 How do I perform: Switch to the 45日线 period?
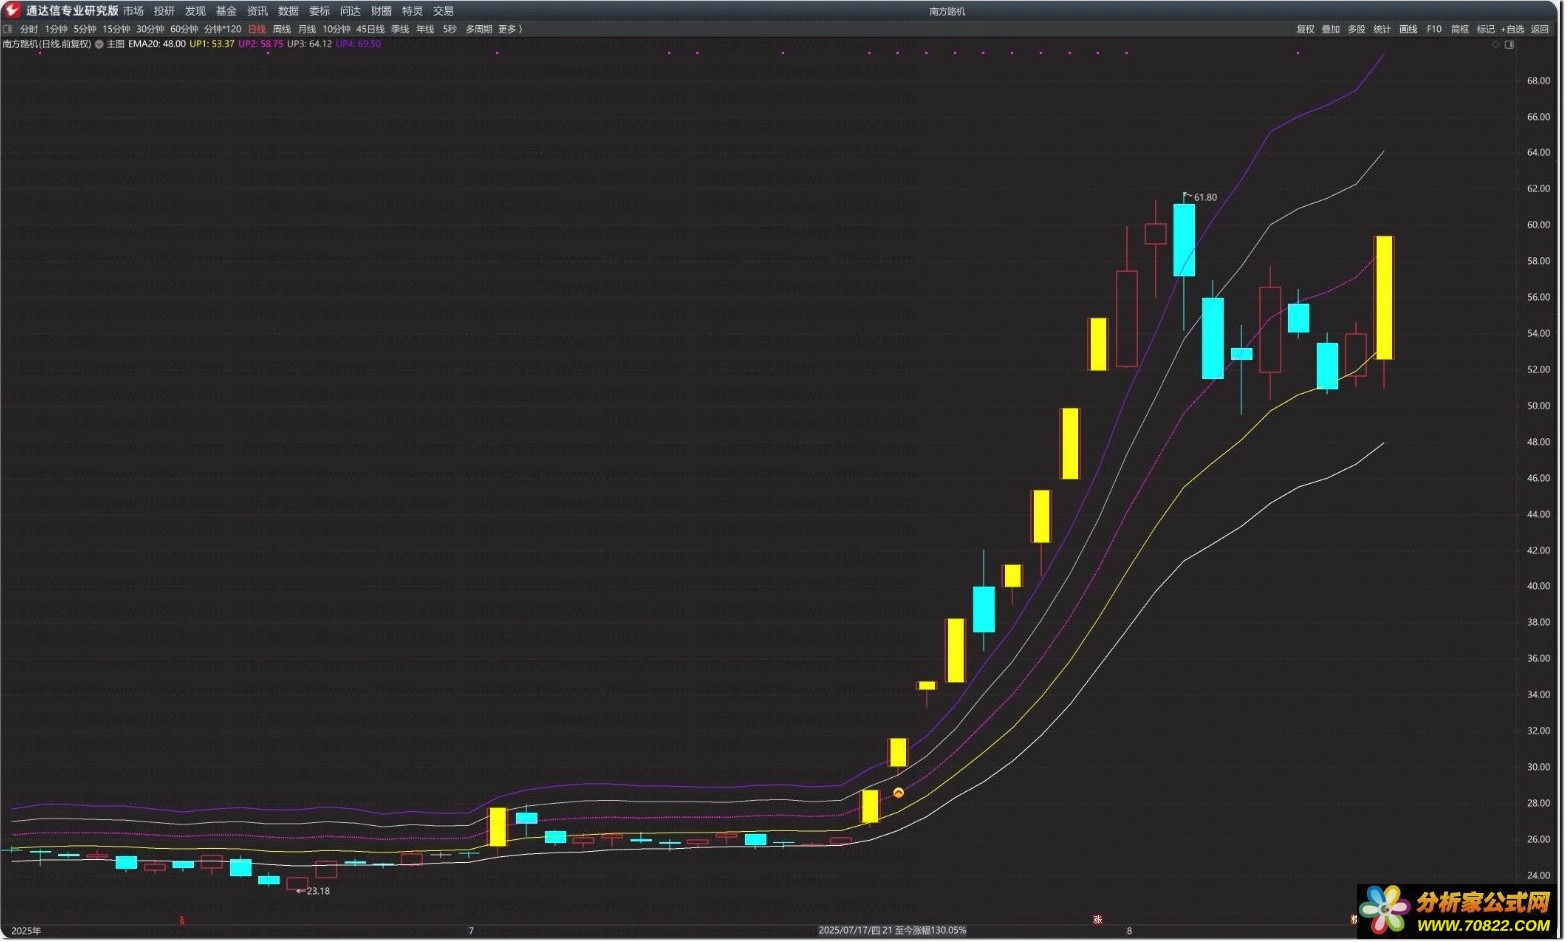[370, 29]
